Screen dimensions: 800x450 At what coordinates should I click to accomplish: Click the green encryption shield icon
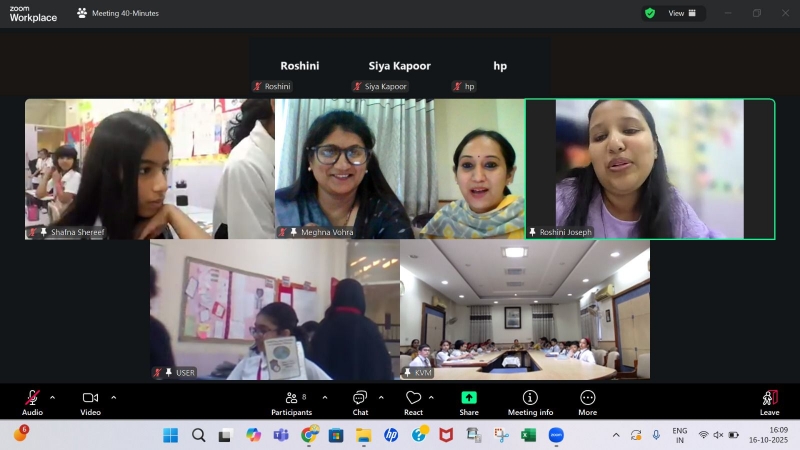650,13
